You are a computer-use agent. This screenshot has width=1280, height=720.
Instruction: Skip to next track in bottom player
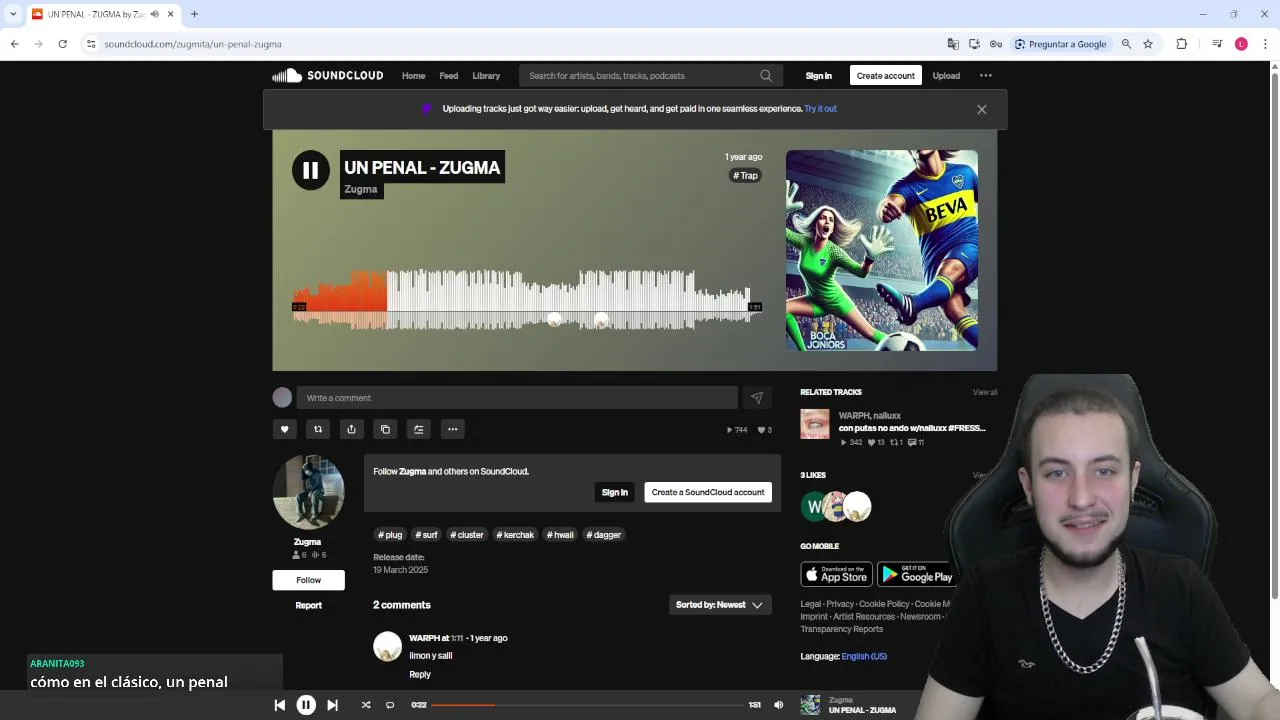(x=332, y=705)
